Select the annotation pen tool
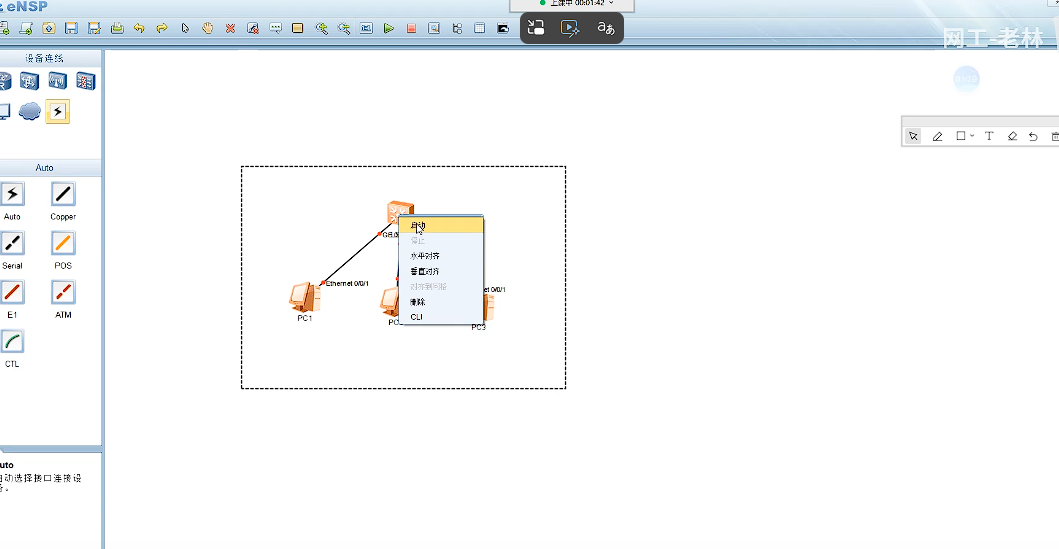 (937, 136)
